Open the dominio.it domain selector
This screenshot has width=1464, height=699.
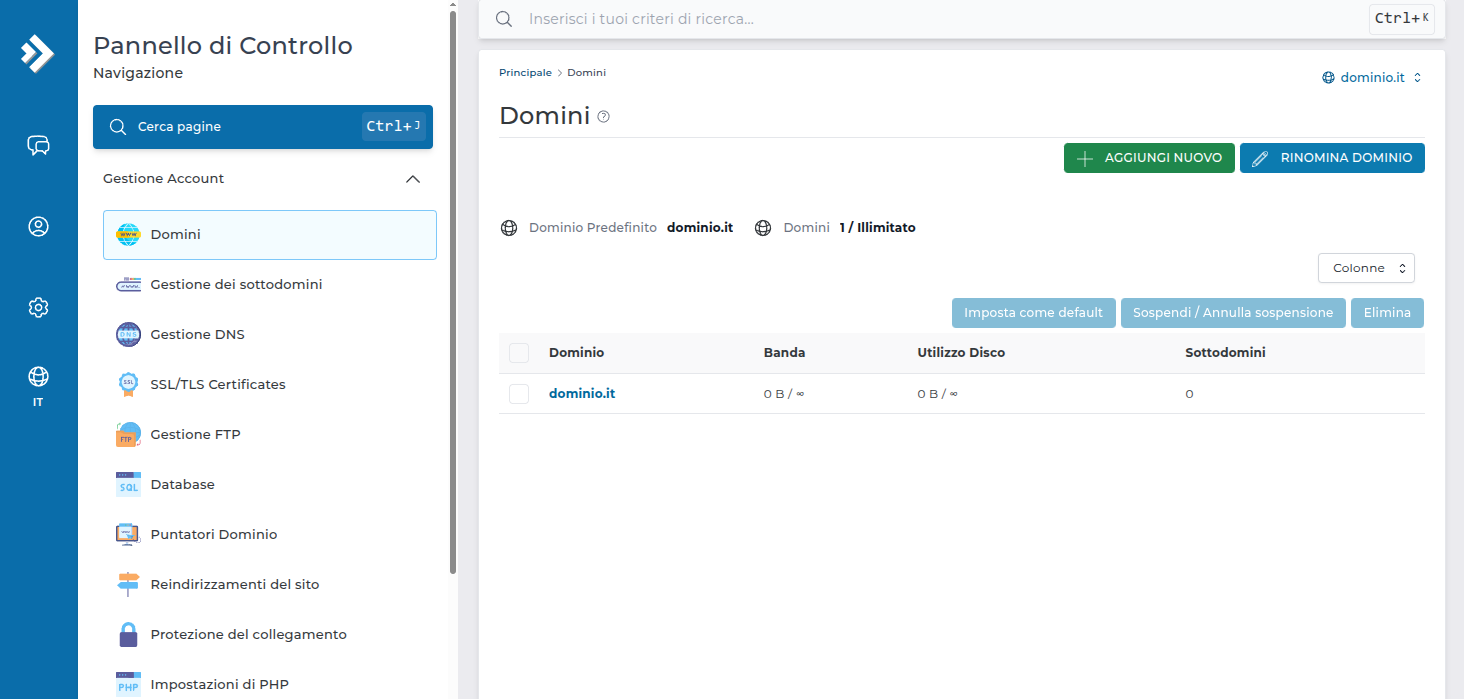click(x=1372, y=77)
